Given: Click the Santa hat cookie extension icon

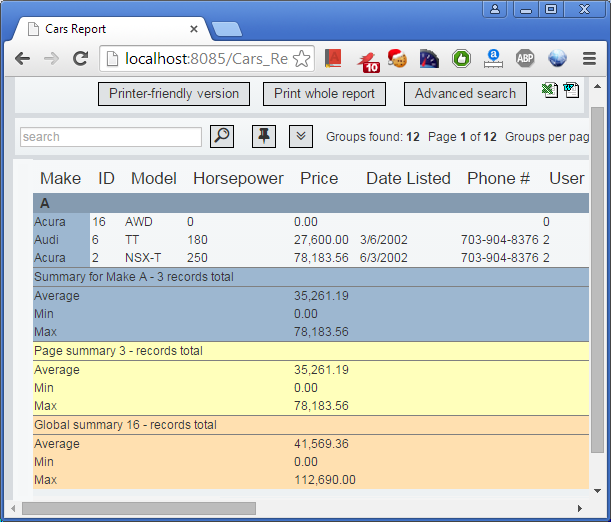Looking at the screenshot, I should (x=397, y=58).
